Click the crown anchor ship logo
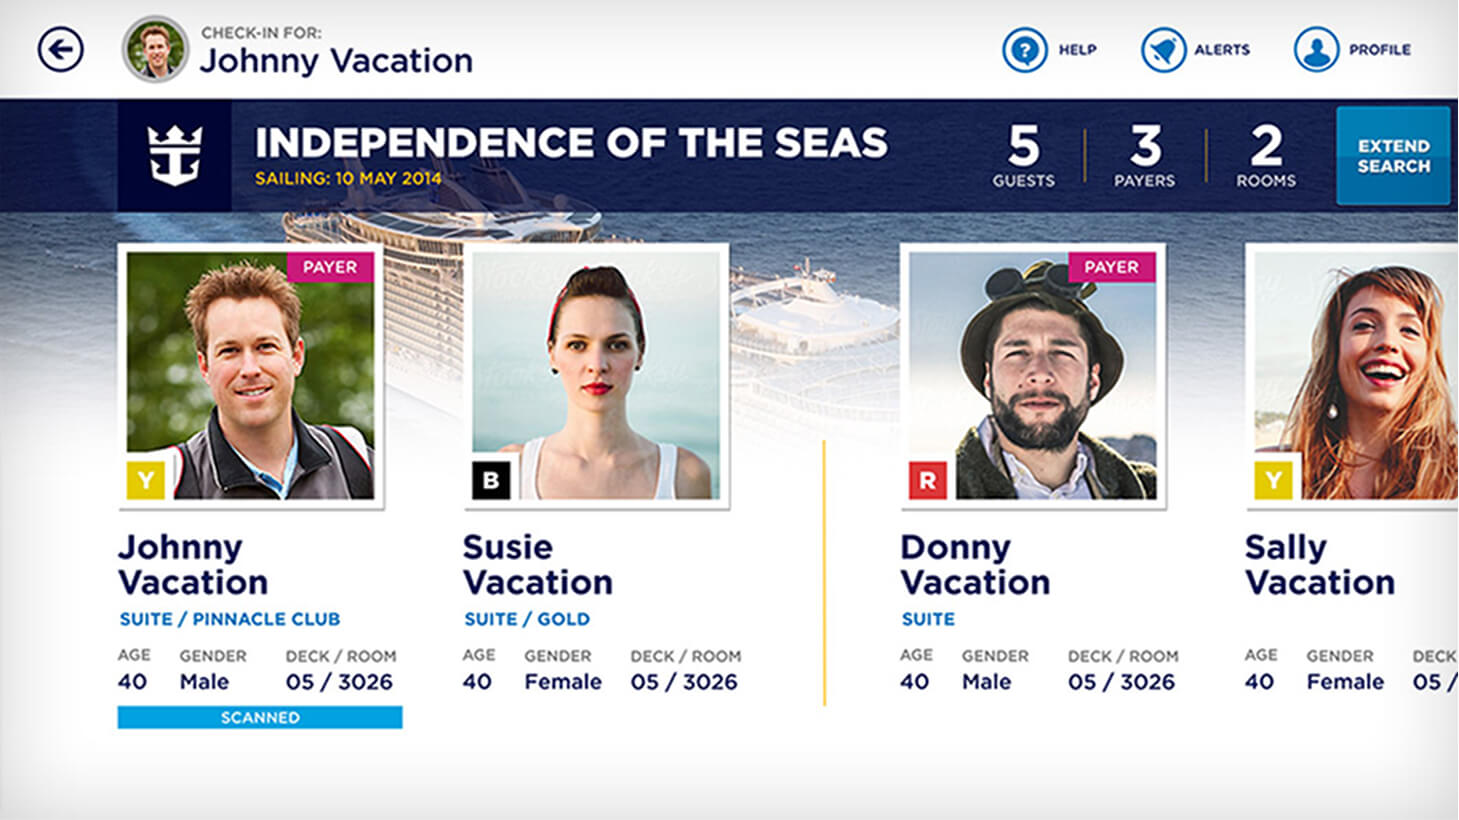Screen dimensions: 1459x820 coord(175,155)
